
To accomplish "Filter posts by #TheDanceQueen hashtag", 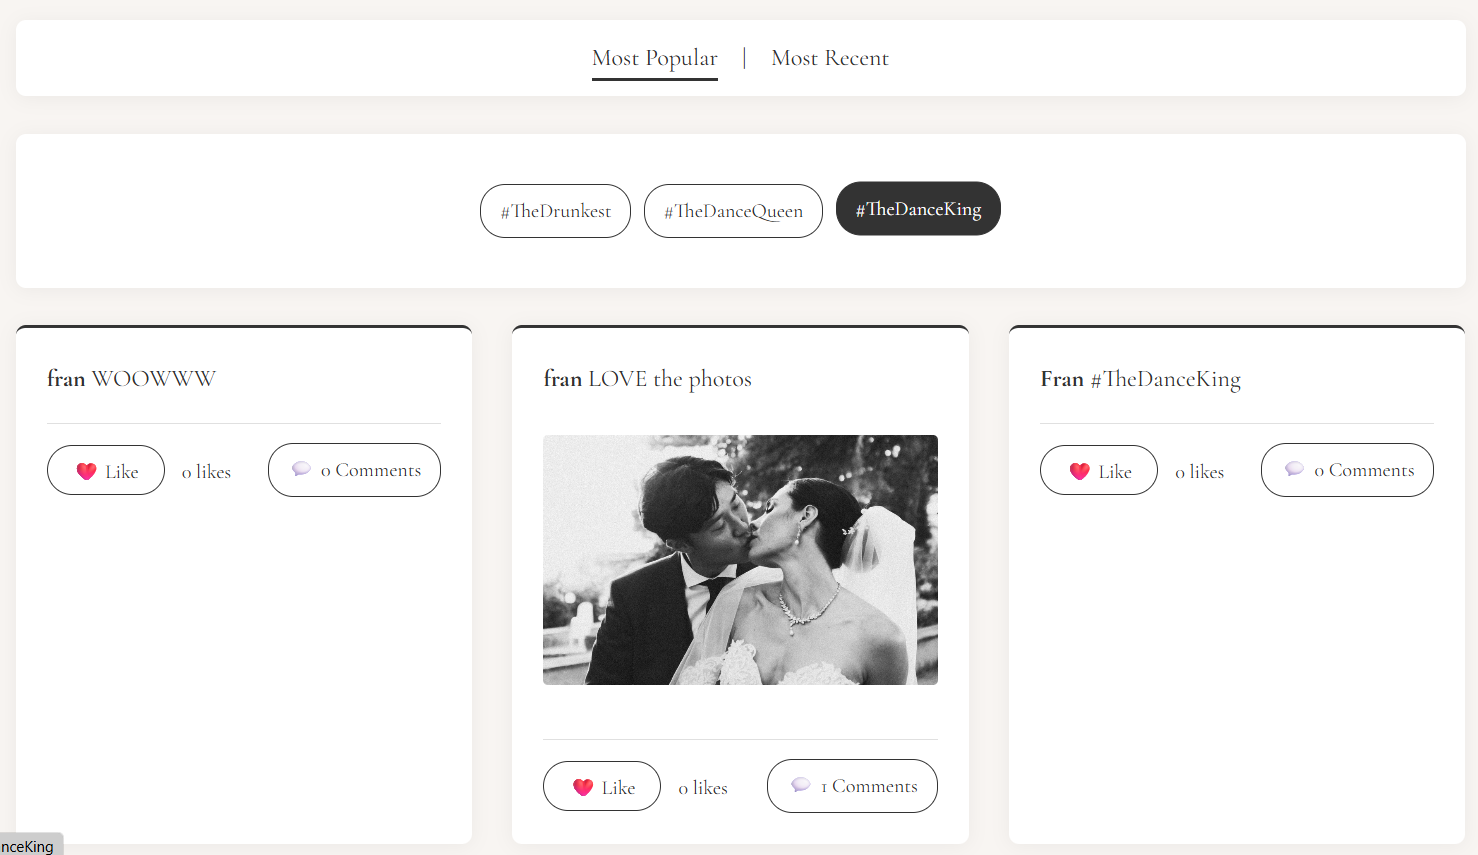I will click(x=733, y=211).
